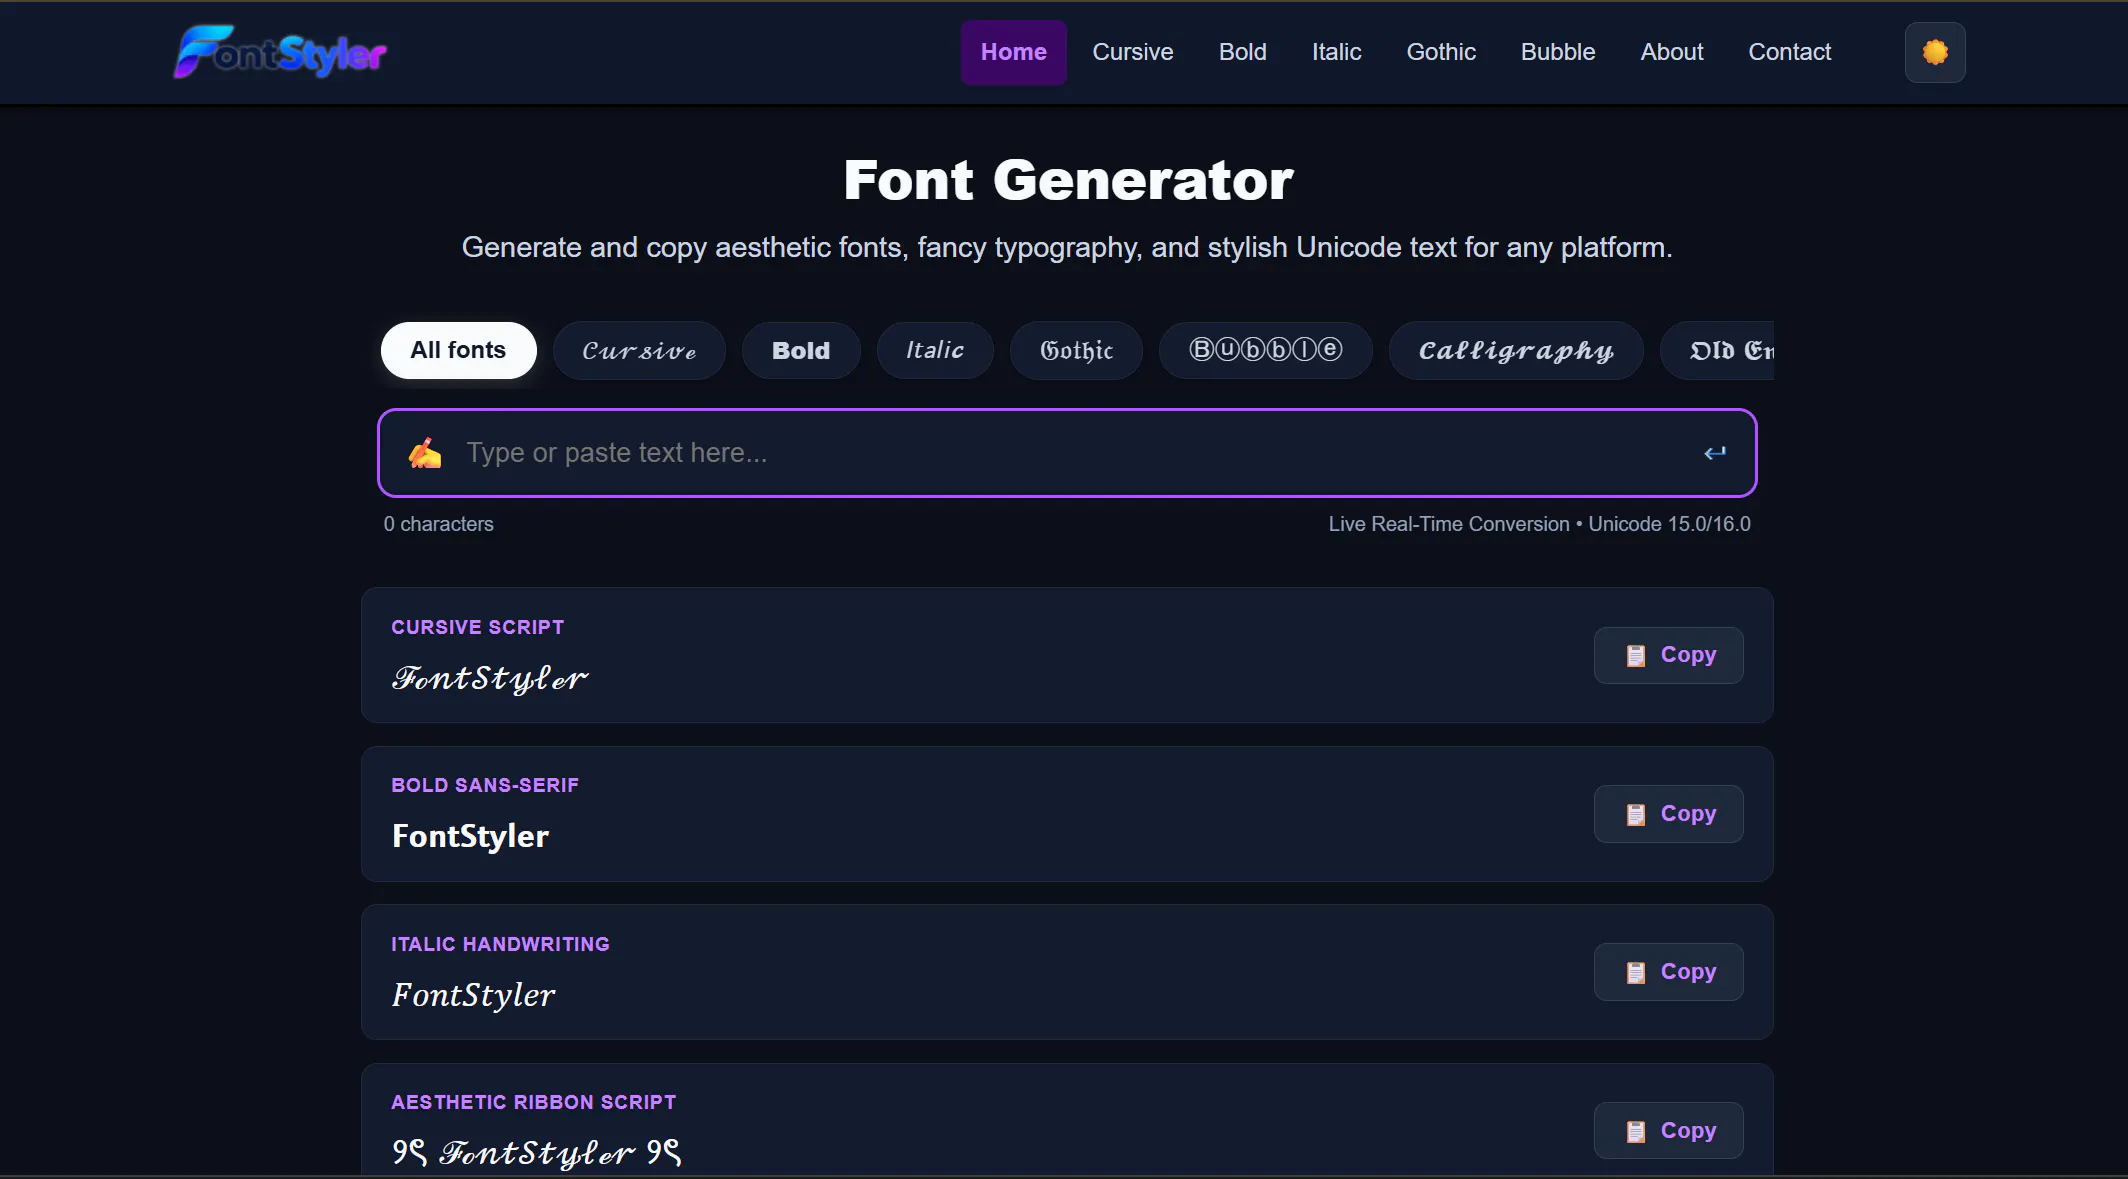Click clipboard icon in Aesthetic Ribbon Script row

(1636, 1132)
